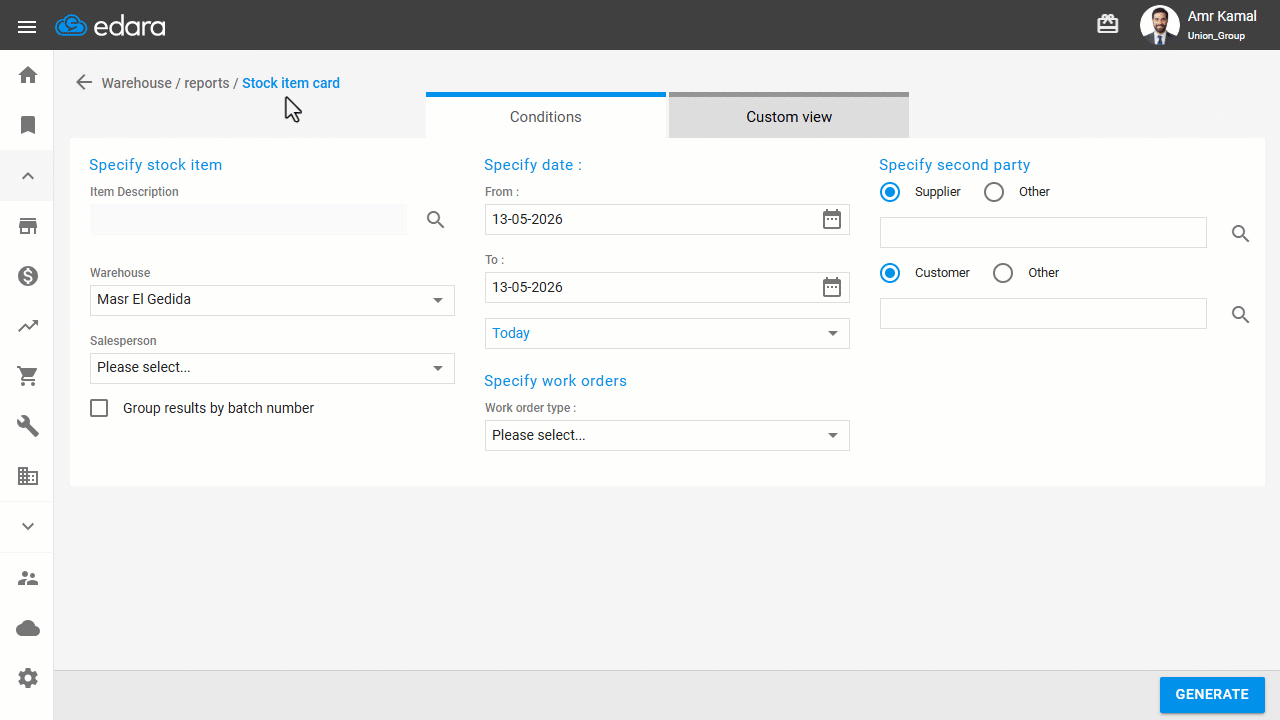Click the Item Description input field
This screenshot has height=720, width=1280.
click(x=249, y=220)
